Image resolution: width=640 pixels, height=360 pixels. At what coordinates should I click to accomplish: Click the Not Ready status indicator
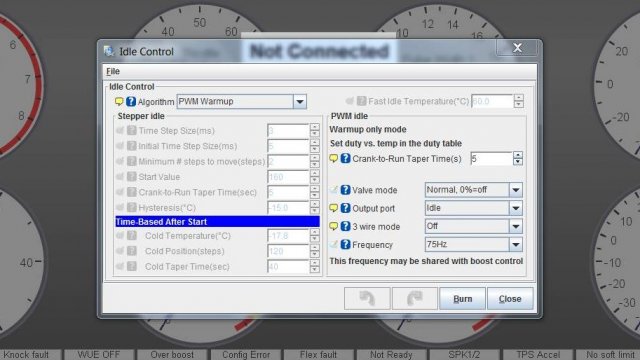pos(391,355)
